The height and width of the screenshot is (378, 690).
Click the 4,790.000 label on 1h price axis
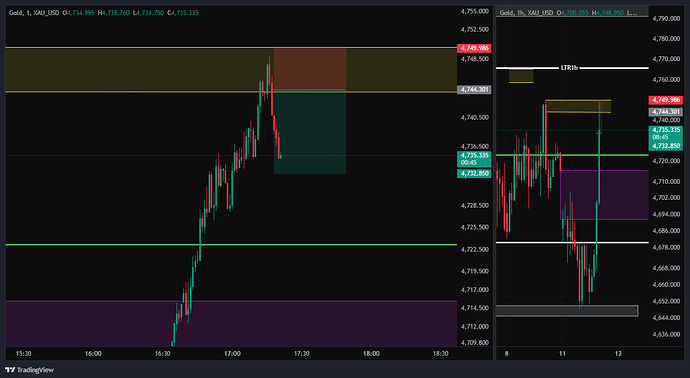[666, 18]
